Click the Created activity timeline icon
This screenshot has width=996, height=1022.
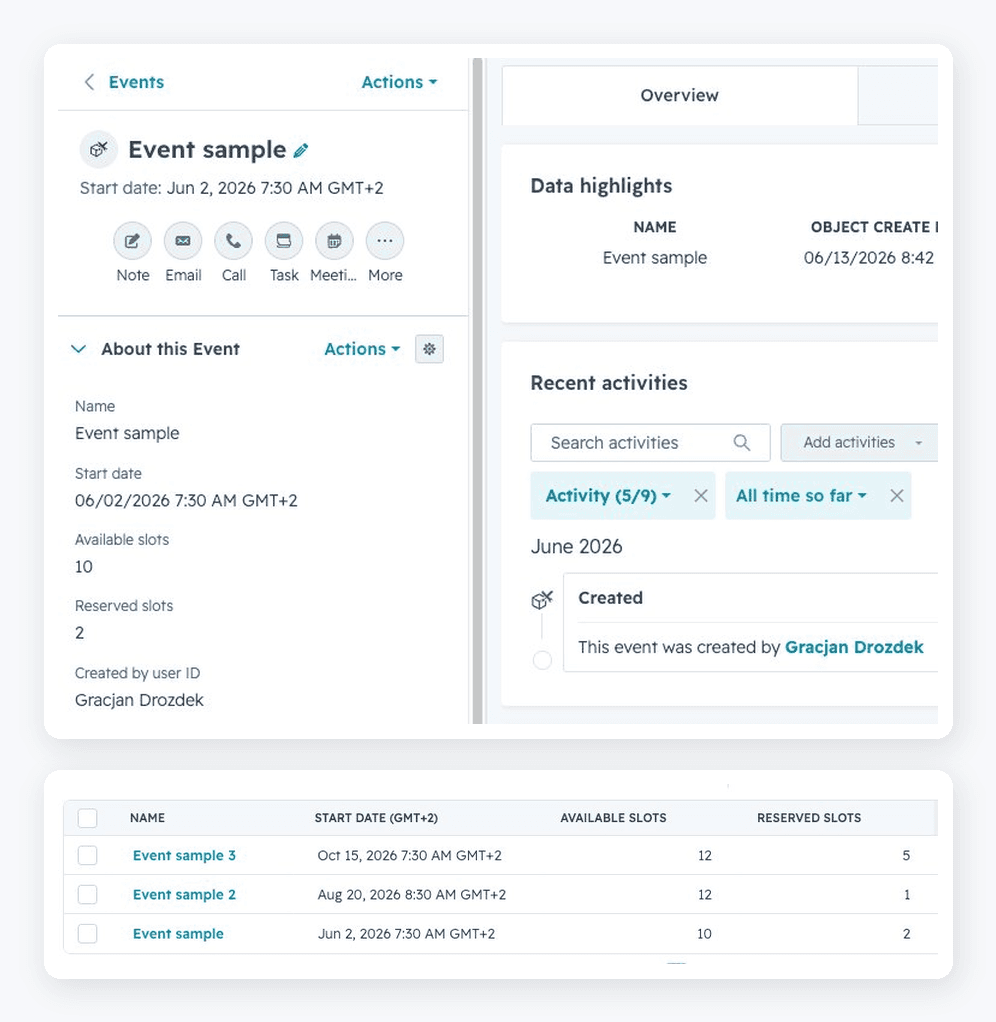coord(542,599)
